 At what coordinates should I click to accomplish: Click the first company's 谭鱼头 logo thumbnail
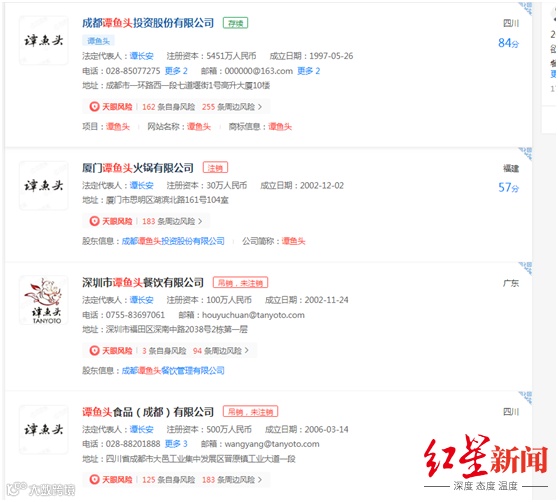coord(43,40)
